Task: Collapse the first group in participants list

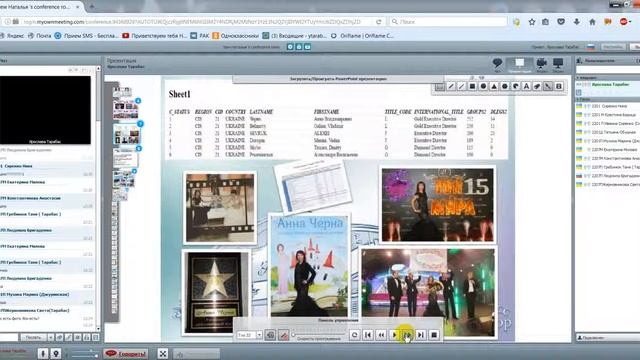Action: click(578, 78)
